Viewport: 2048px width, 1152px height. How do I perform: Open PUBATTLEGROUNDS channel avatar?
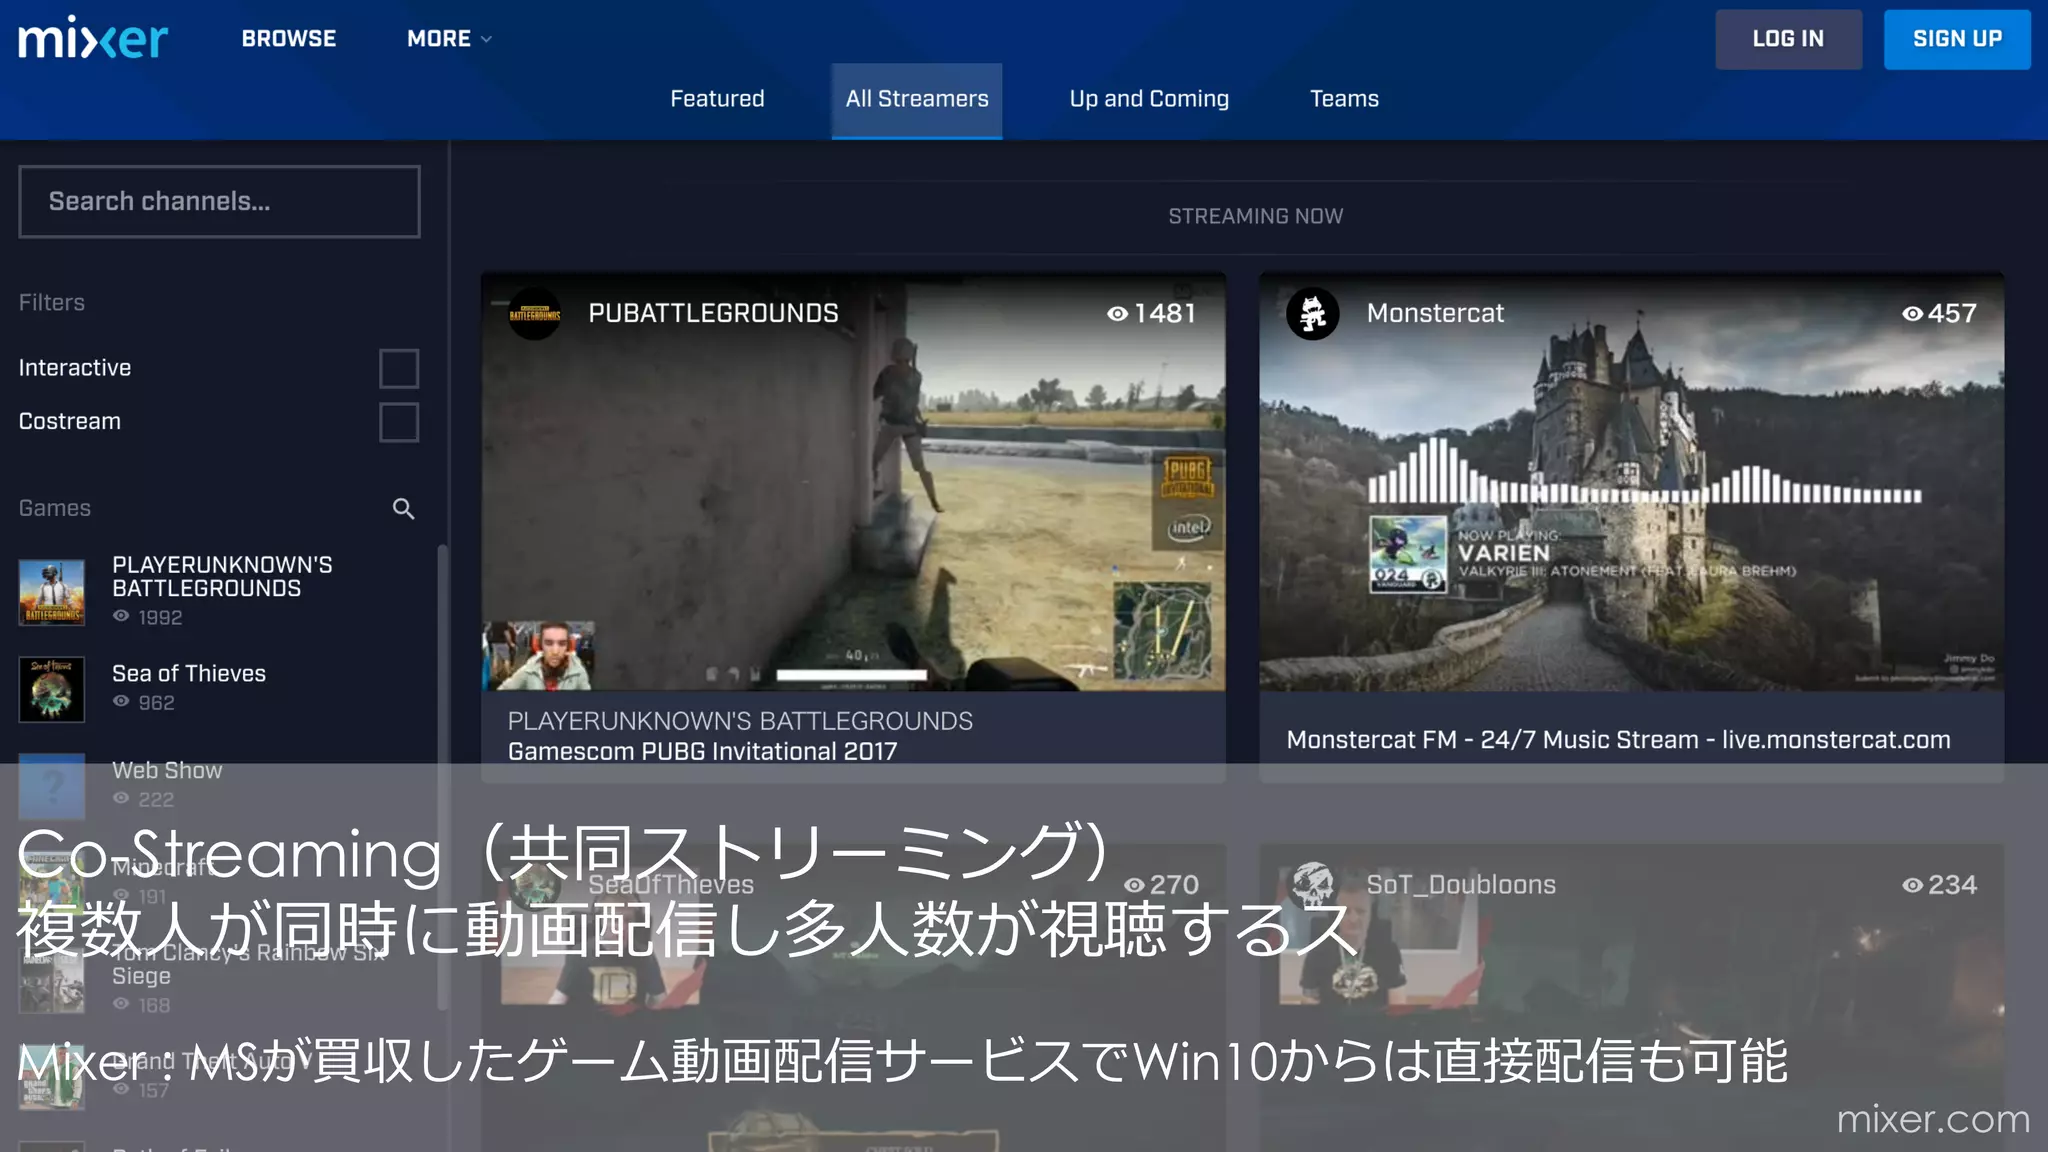pyautogui.click(x=535, y=314)
